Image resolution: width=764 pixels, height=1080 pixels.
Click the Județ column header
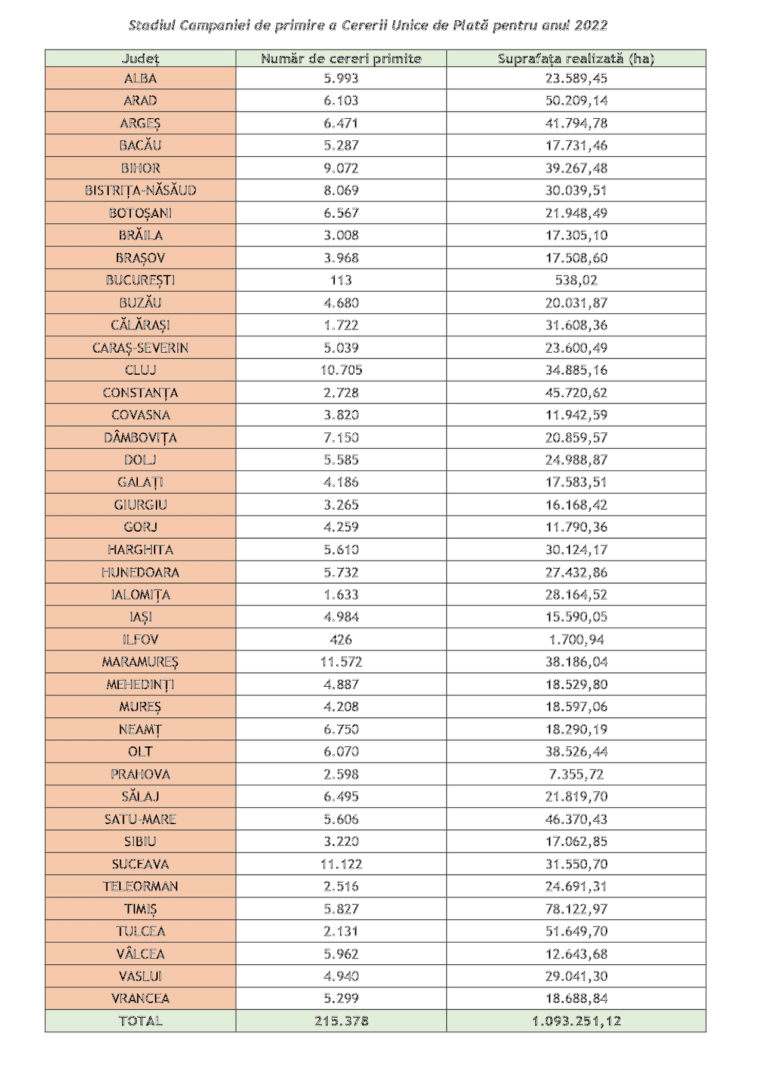(141, 59)
